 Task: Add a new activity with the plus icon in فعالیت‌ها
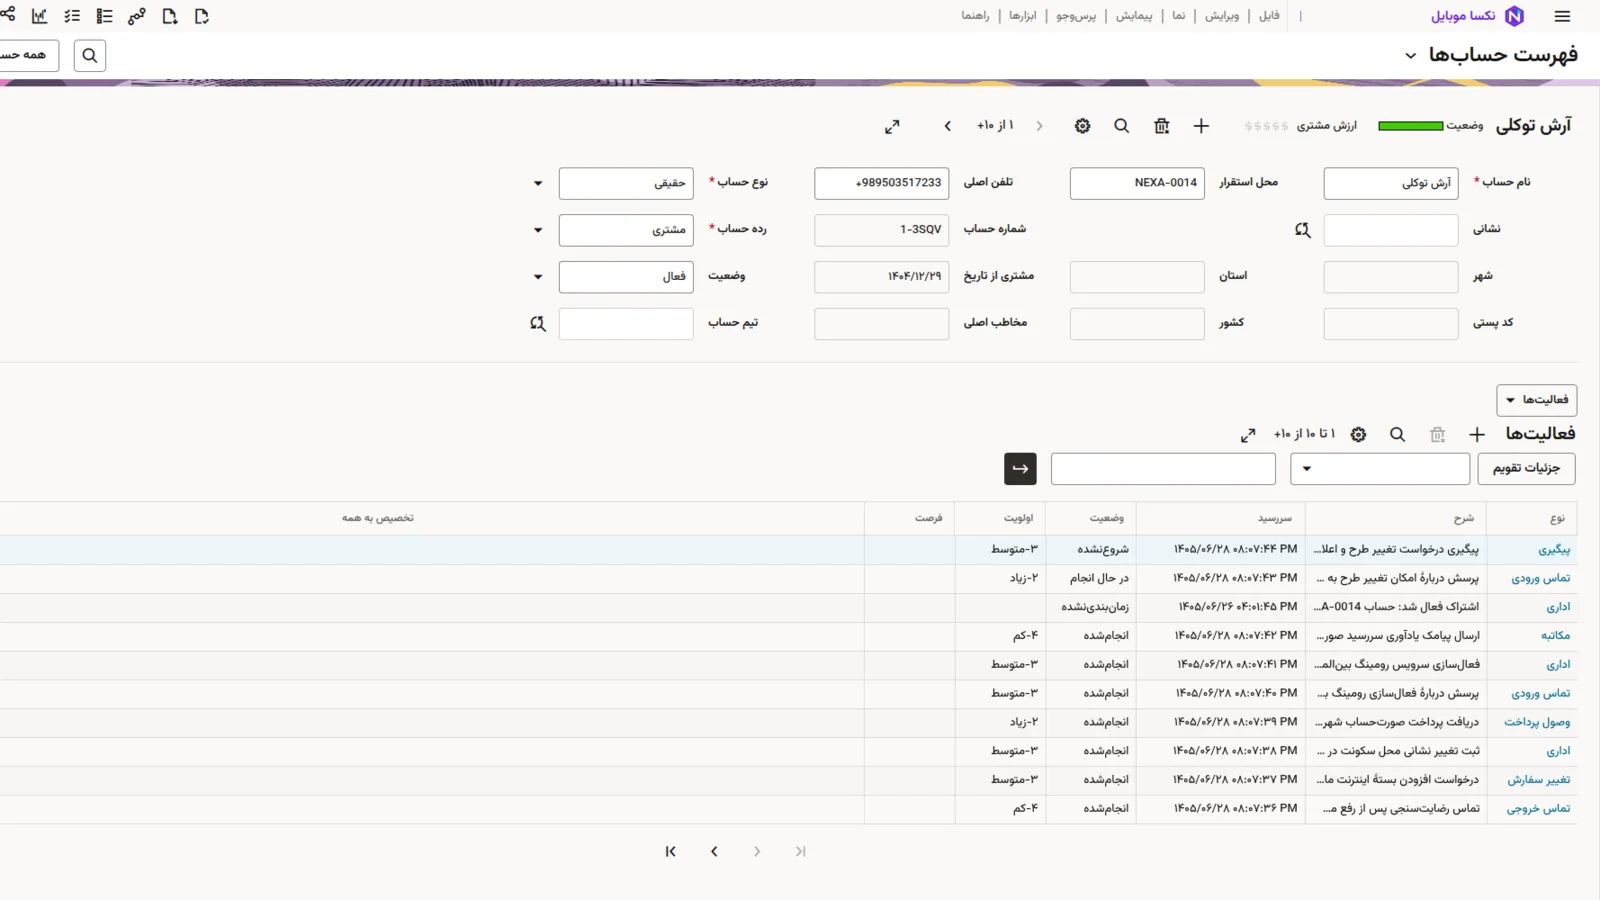[x=1477, y=435]
